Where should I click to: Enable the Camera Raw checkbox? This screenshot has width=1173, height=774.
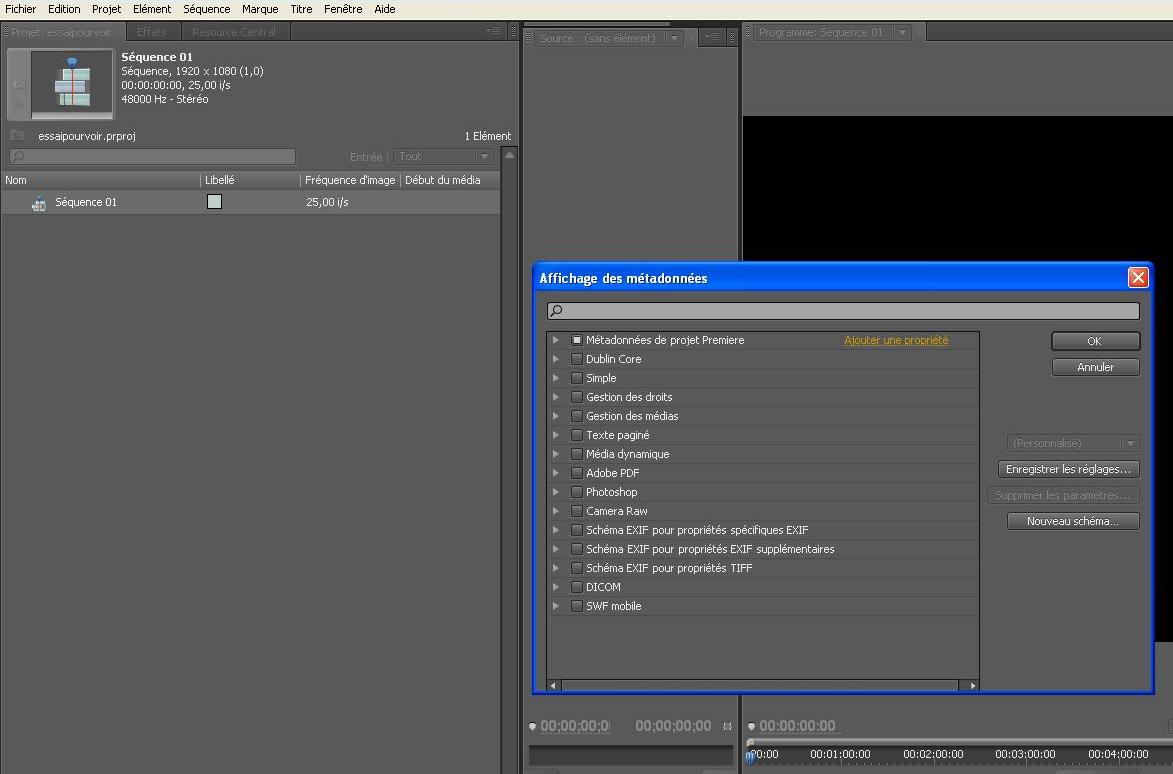point(577,511)
